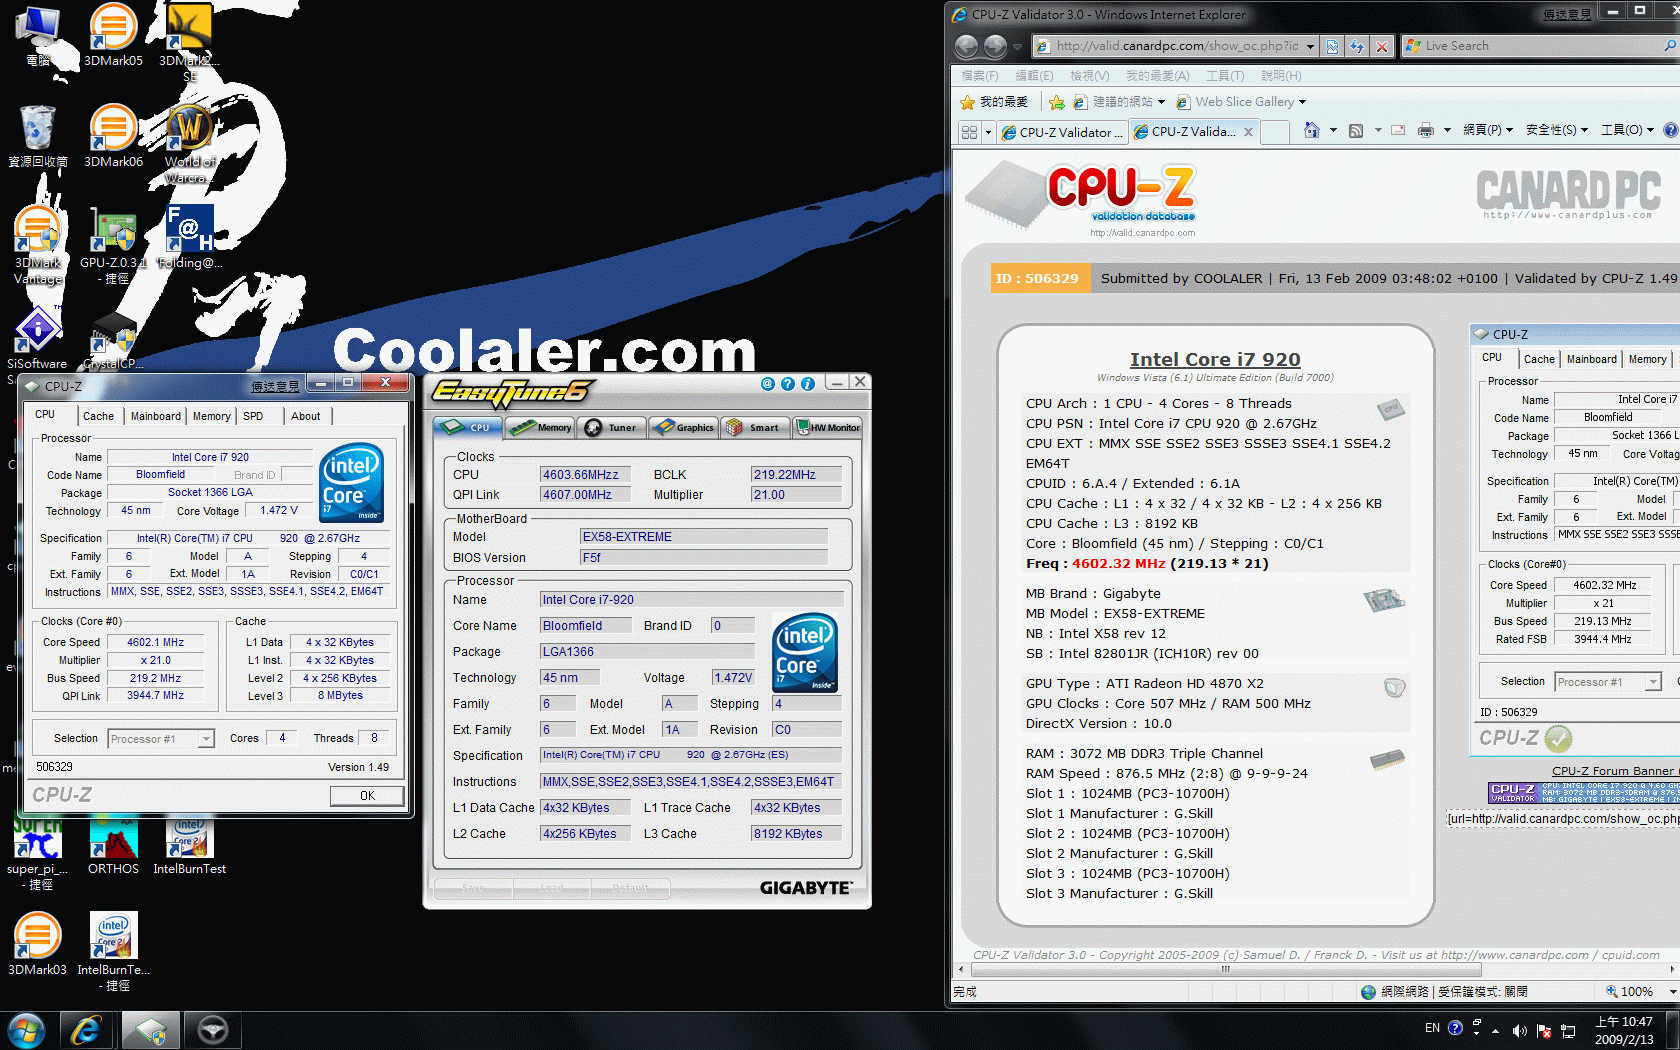Open the 3DMark06 desktop shortcut
Viewport: 1680px width, 1050px height.
click(x=113, y=136)
